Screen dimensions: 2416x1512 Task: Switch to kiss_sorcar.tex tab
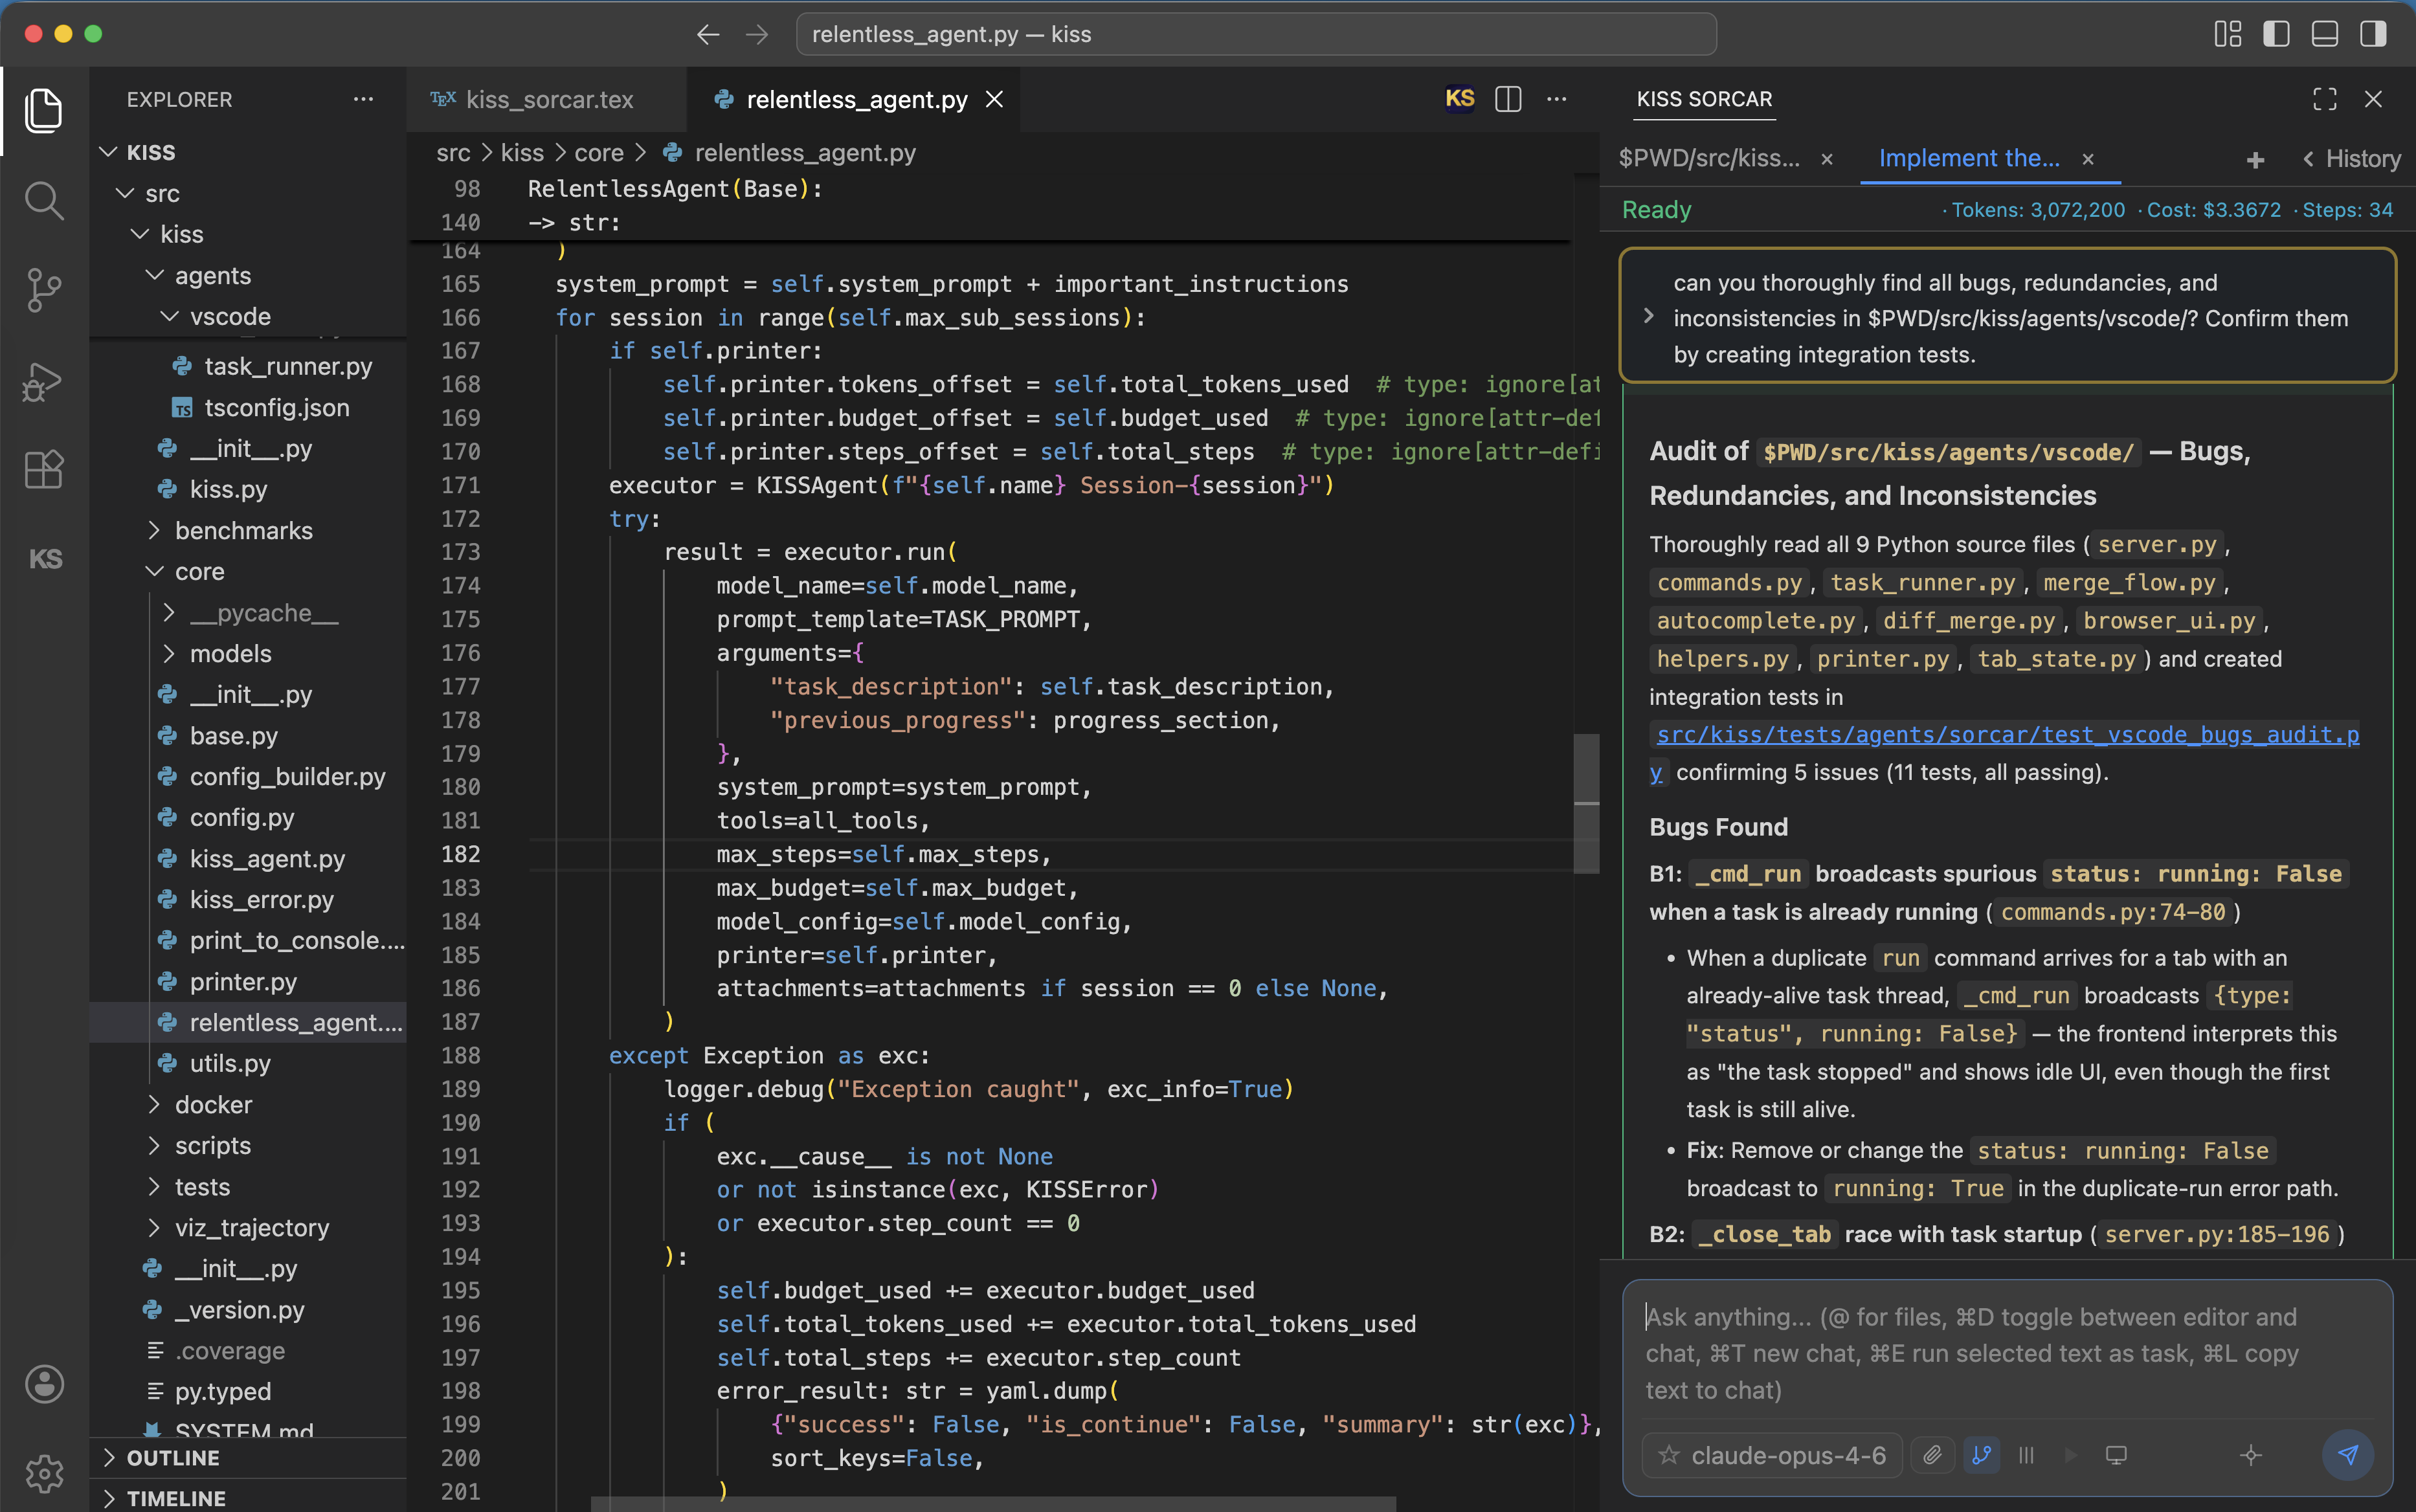coord(547,99)
